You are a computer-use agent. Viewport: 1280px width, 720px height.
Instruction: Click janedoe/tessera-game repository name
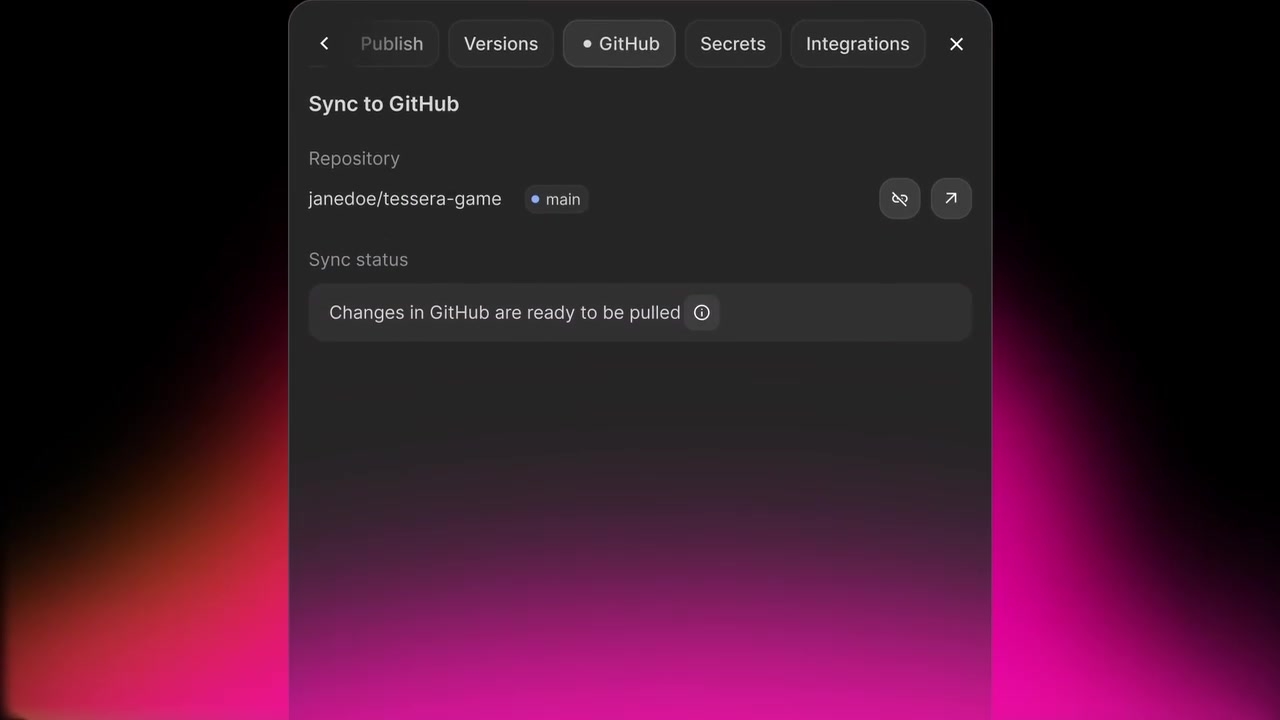[405, 198]
